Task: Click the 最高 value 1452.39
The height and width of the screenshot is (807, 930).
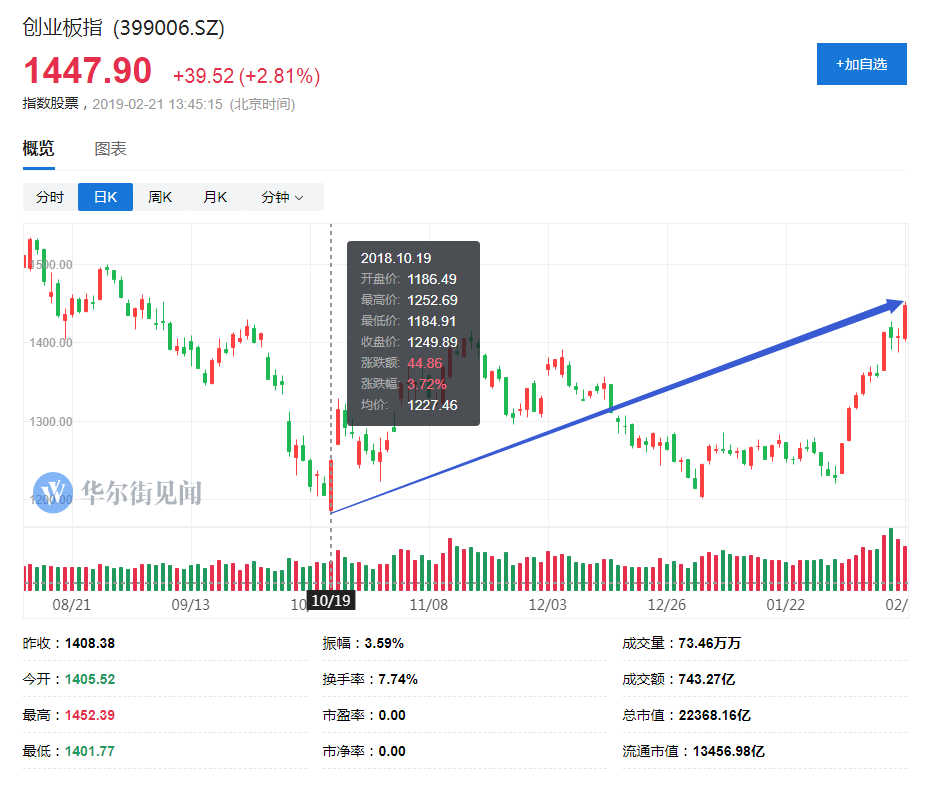Action: (x=90, y=715)
